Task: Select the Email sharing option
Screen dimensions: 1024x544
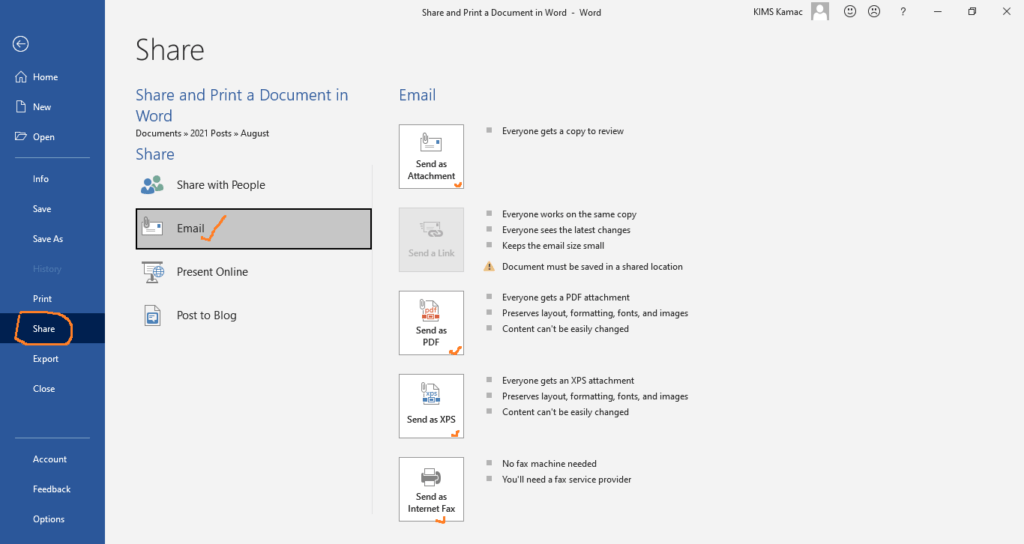Action: (253, 229)
